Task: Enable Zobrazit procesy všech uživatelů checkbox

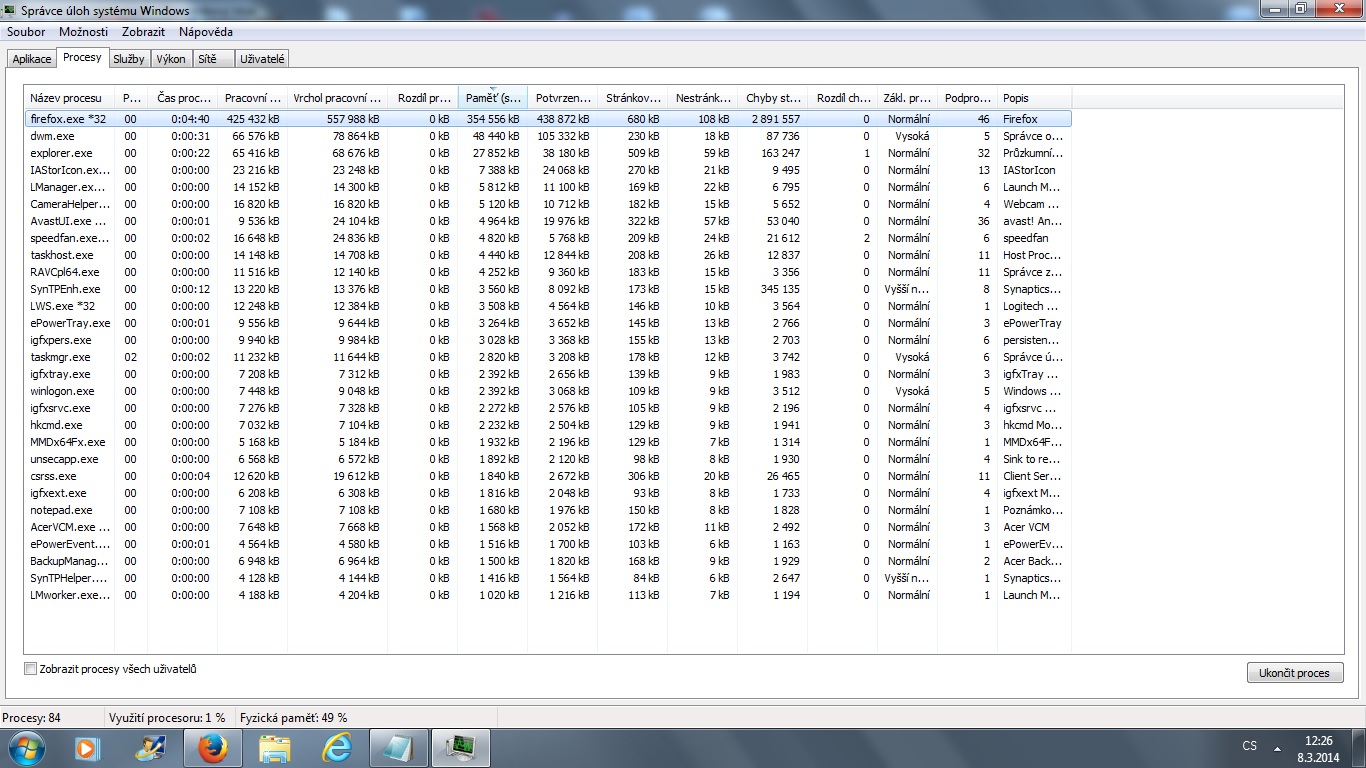Action: [31, 669]
